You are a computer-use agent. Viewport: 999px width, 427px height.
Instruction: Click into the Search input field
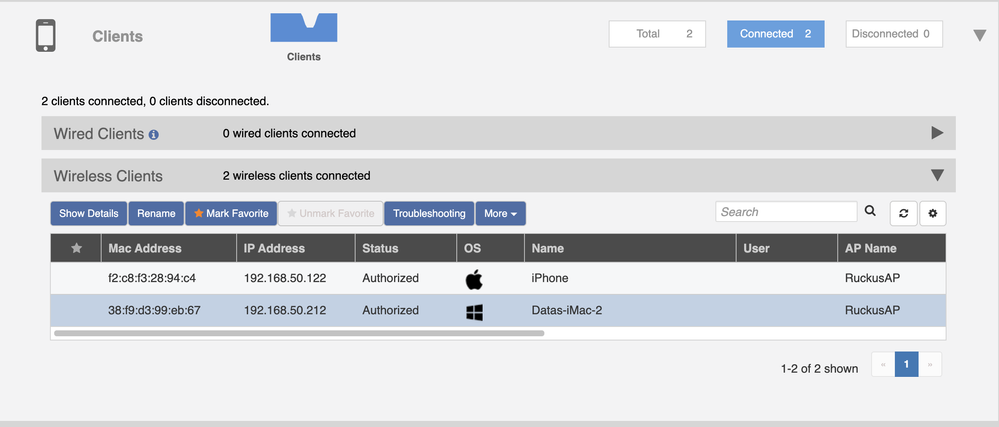pos(786,212)
